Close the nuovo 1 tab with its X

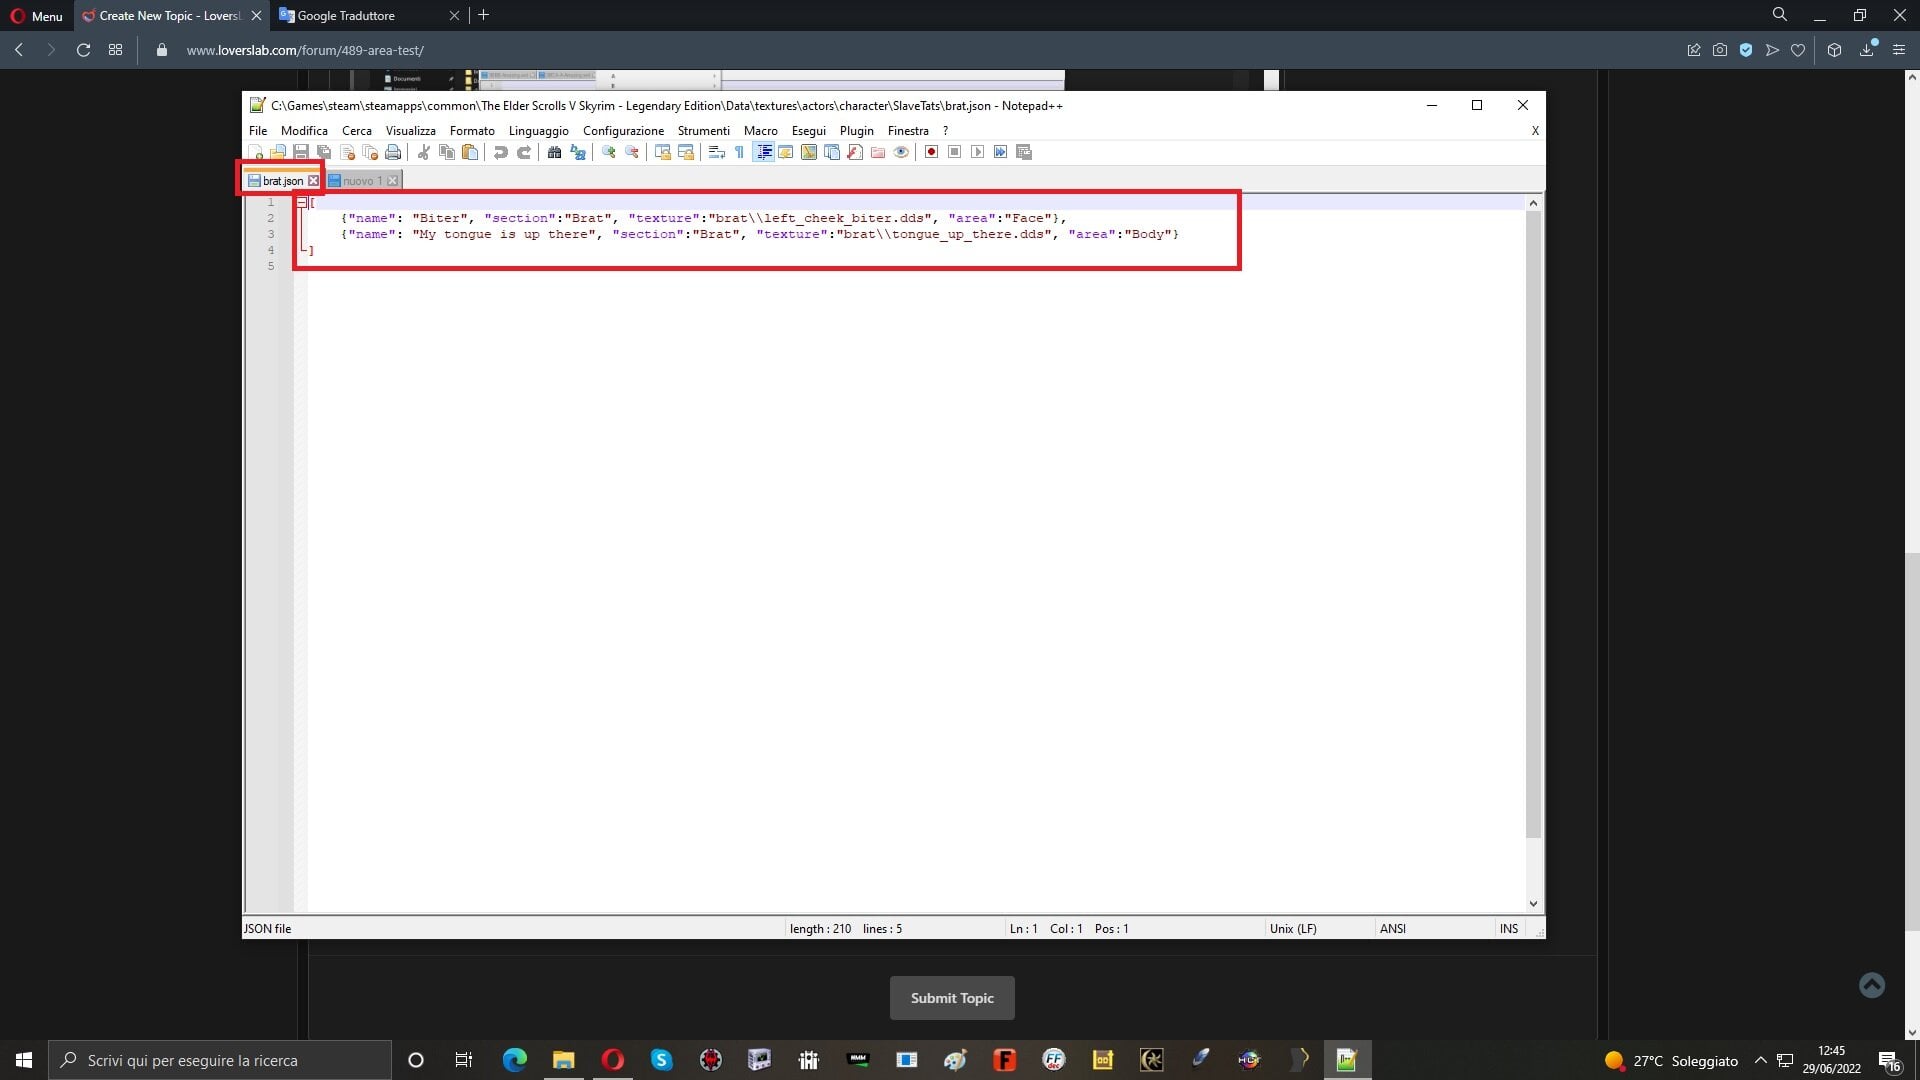click(393, 181)
